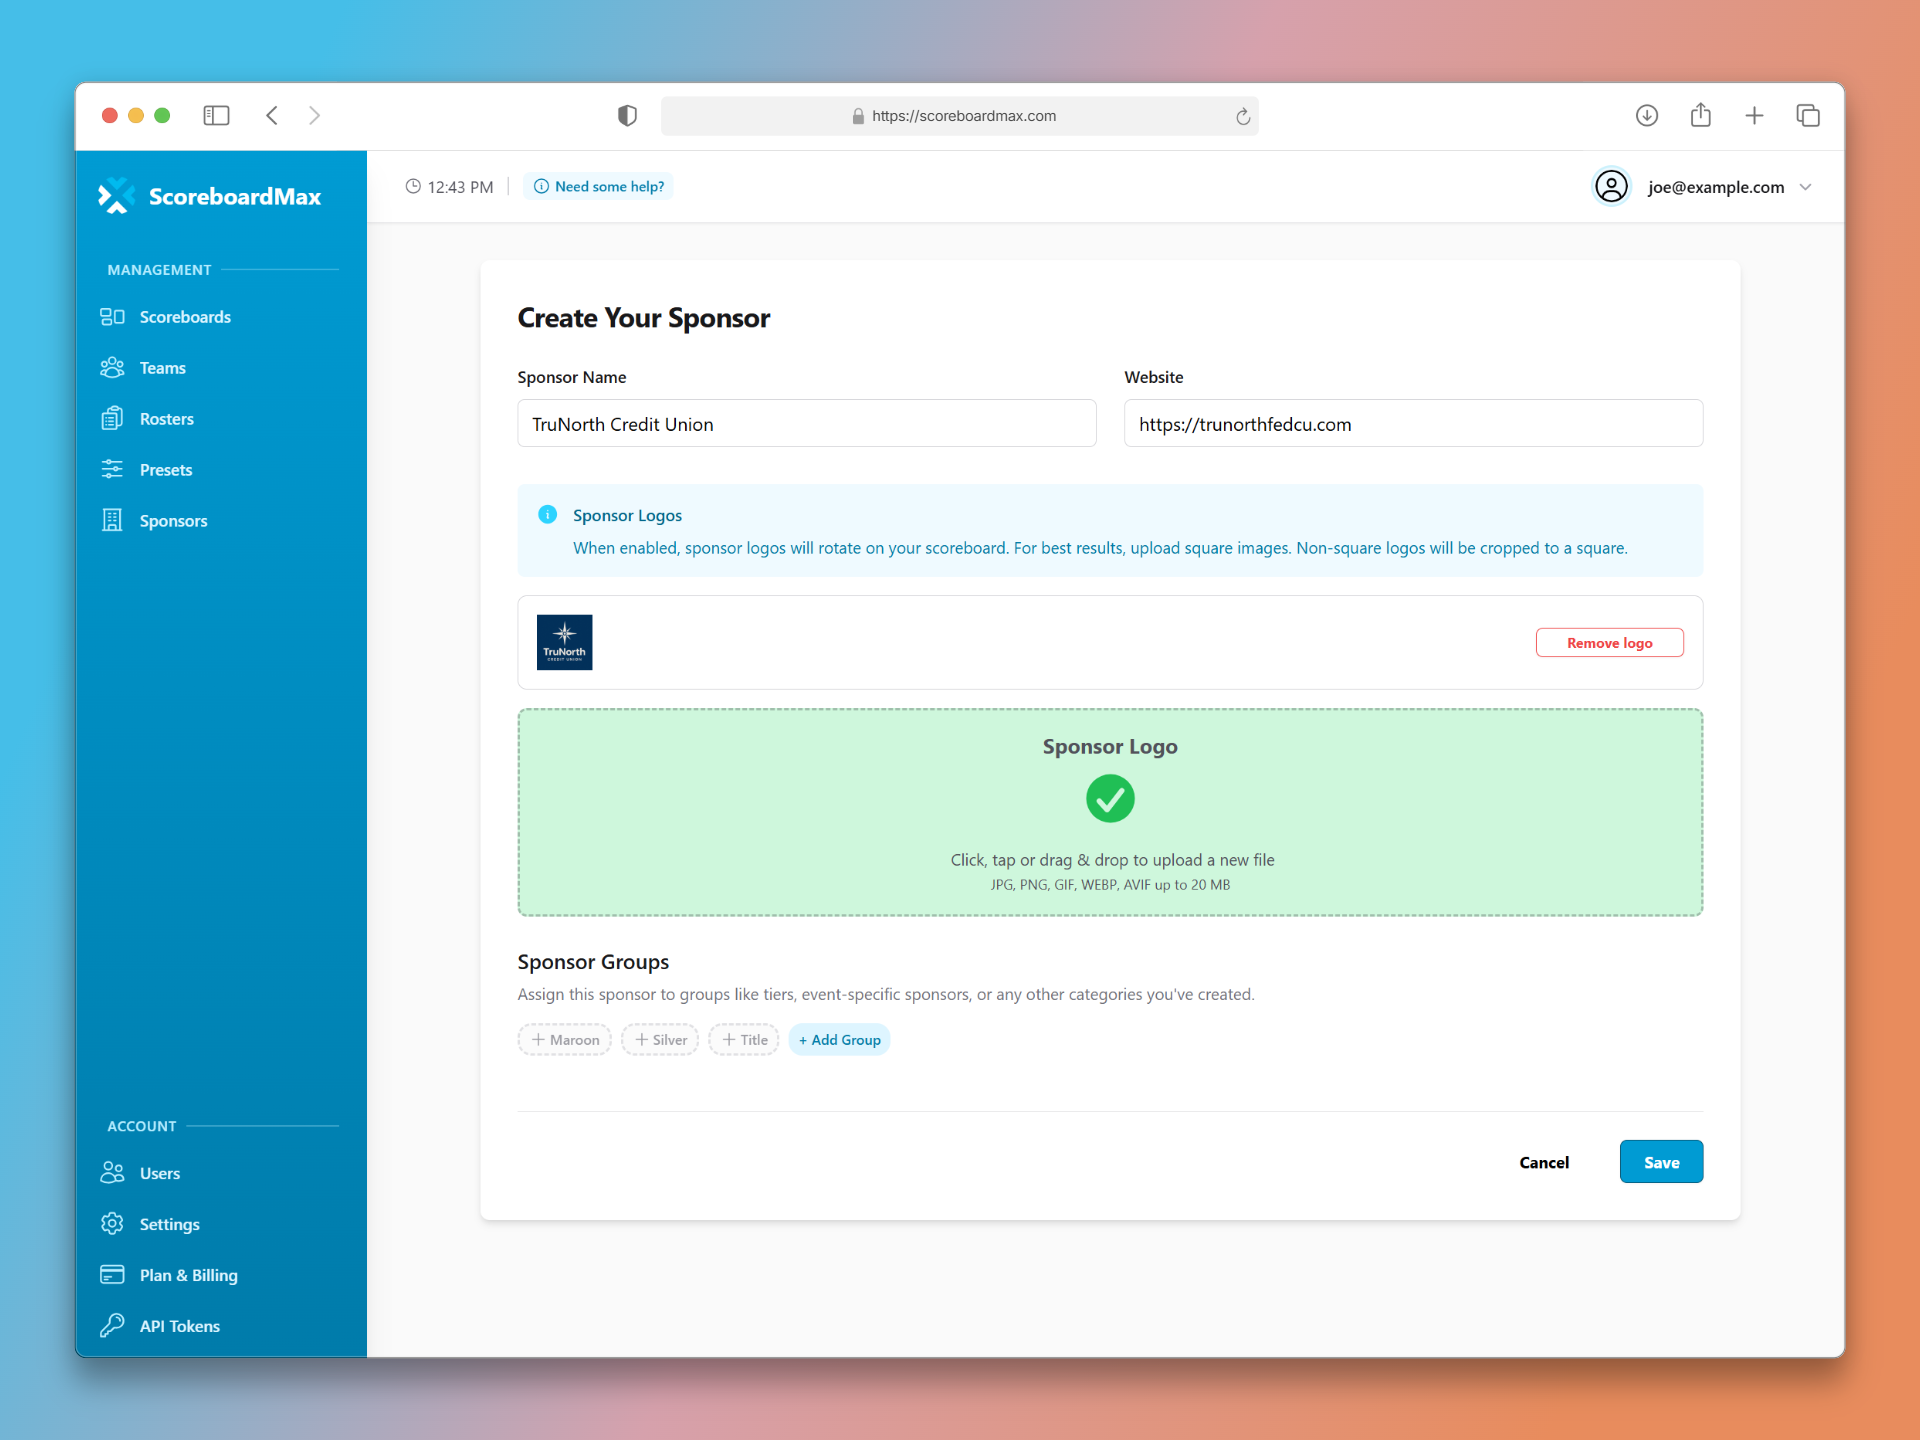Image resolution: width=1920 pixels, height=1440 pixels.
Task: Toggle the browser sidebar panel icon
Action: point(216,116)
